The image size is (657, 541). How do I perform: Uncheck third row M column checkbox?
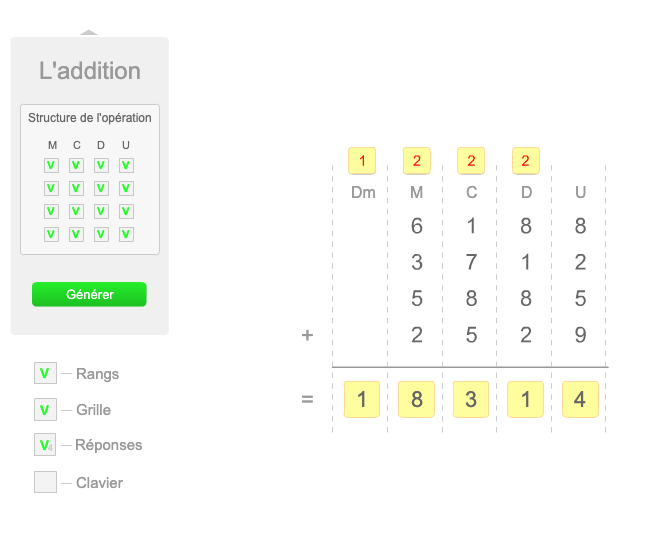pyautogui.click(x=51, y=211)
